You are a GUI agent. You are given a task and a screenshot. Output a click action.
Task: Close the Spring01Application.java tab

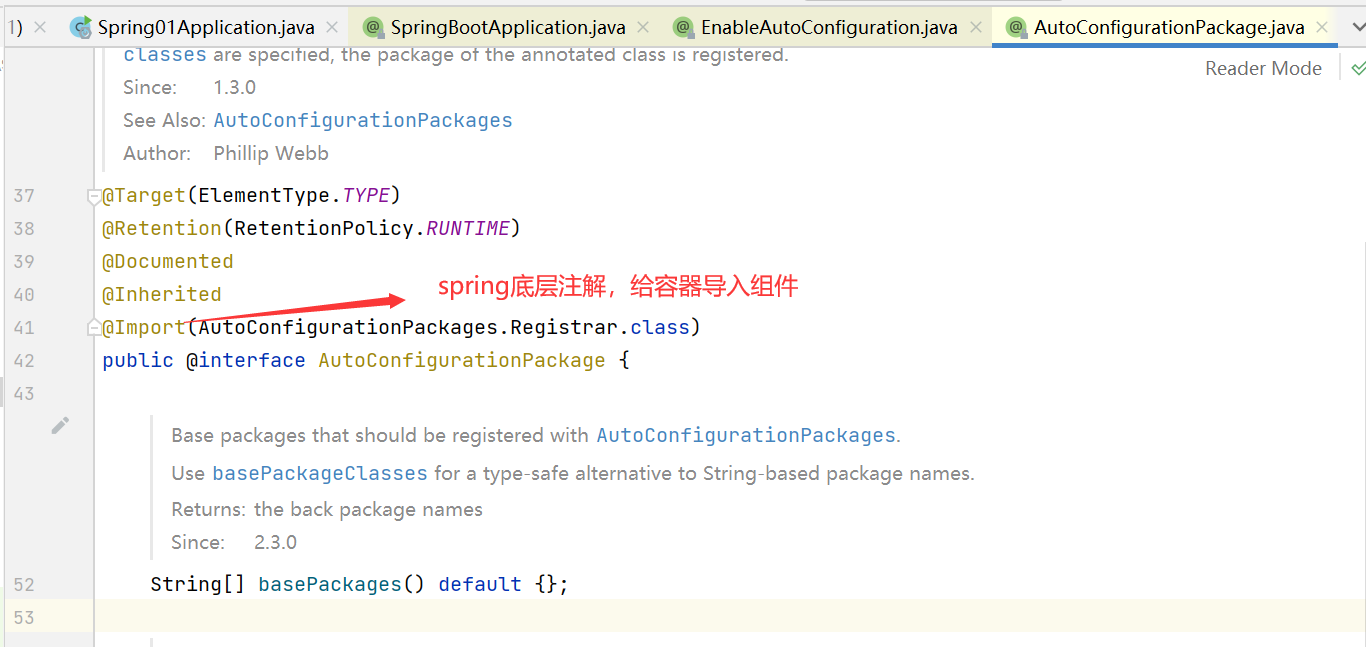click(332, 27)
